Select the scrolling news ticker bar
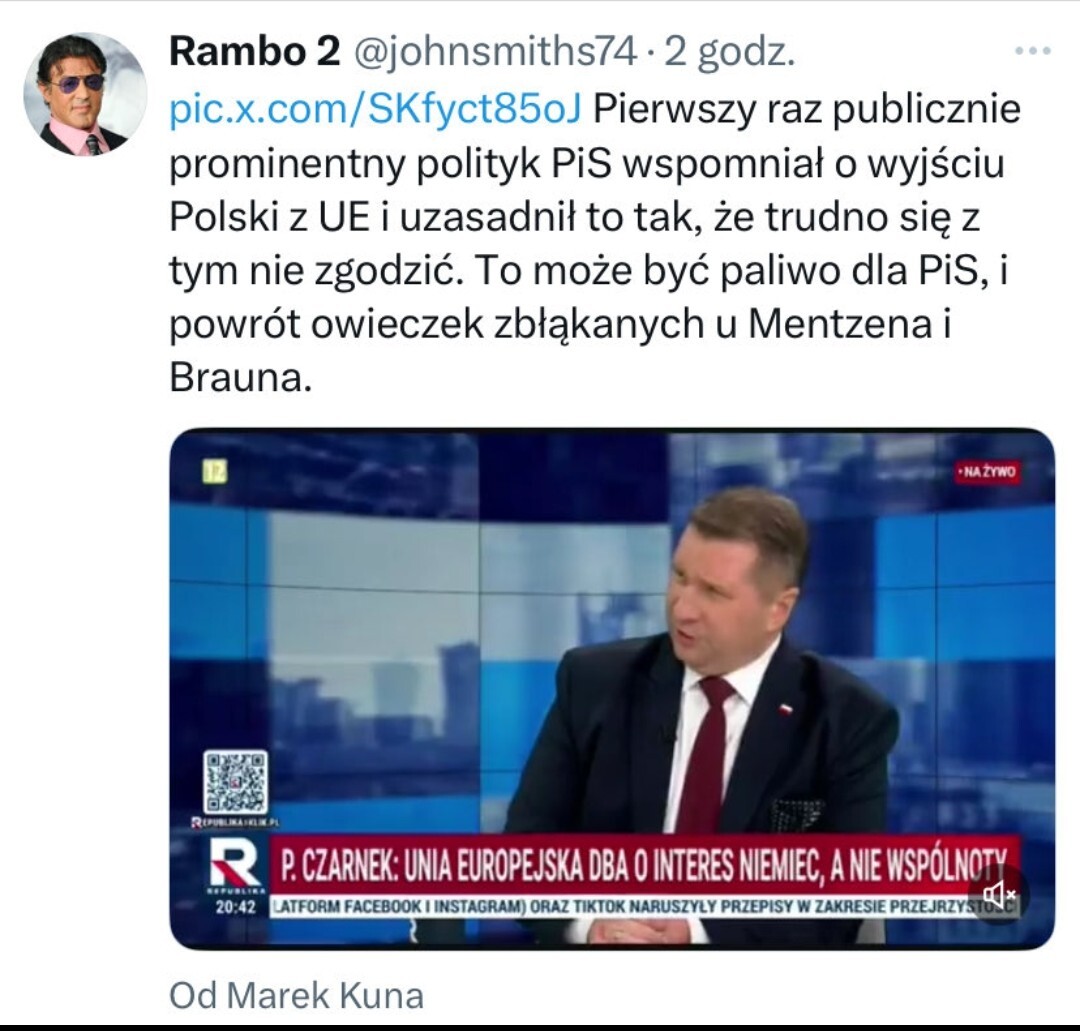 point(644,906)
